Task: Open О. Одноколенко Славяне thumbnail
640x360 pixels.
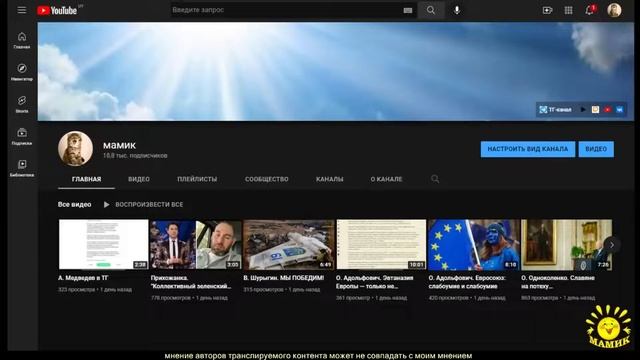Action: [567, 244]
